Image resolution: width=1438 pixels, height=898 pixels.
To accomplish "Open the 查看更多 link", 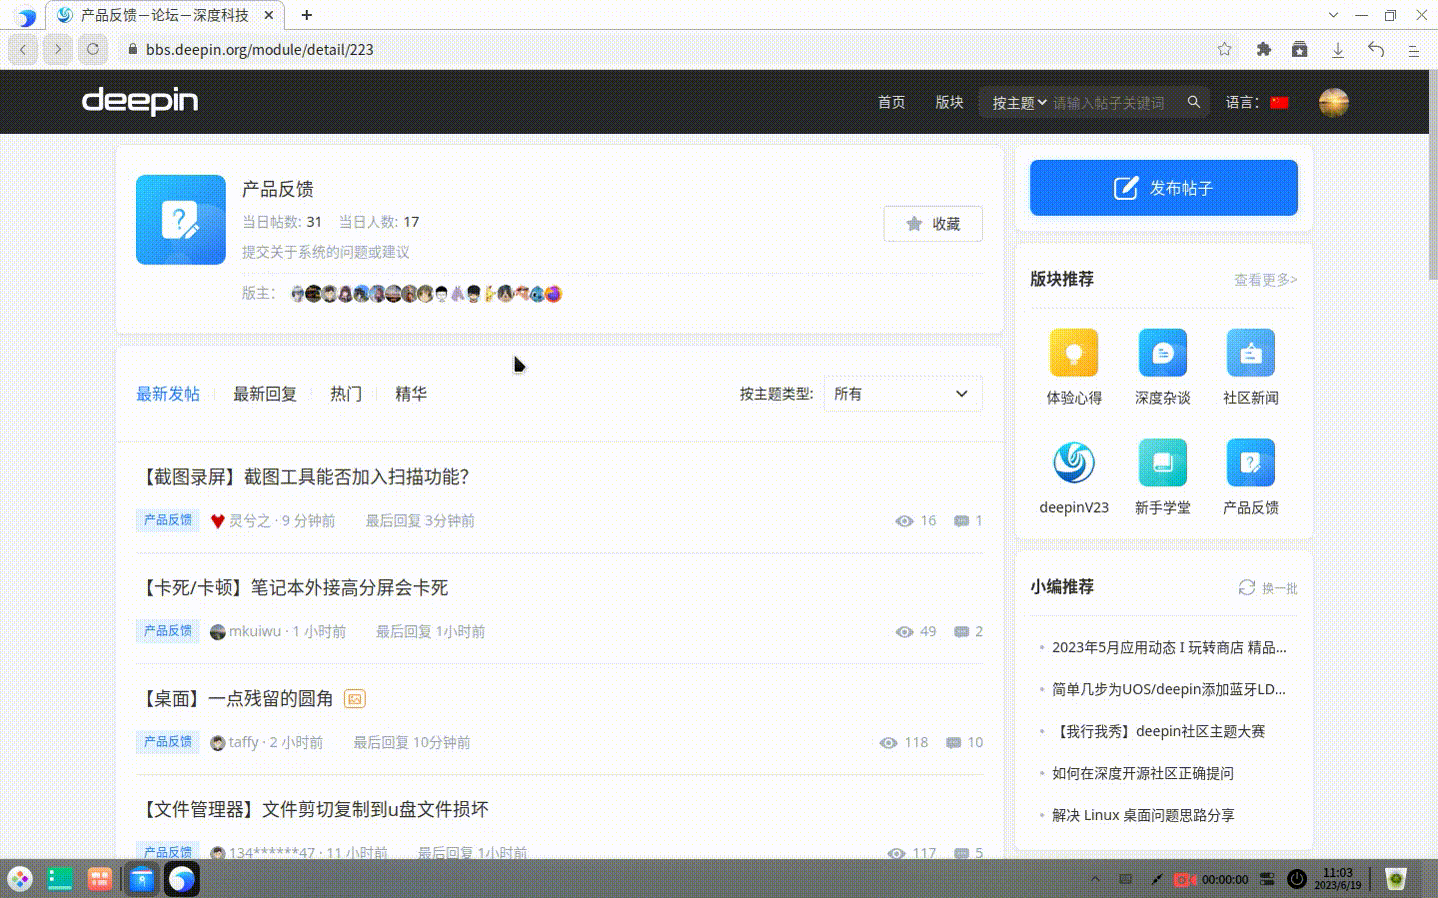I will (1264, 280).
